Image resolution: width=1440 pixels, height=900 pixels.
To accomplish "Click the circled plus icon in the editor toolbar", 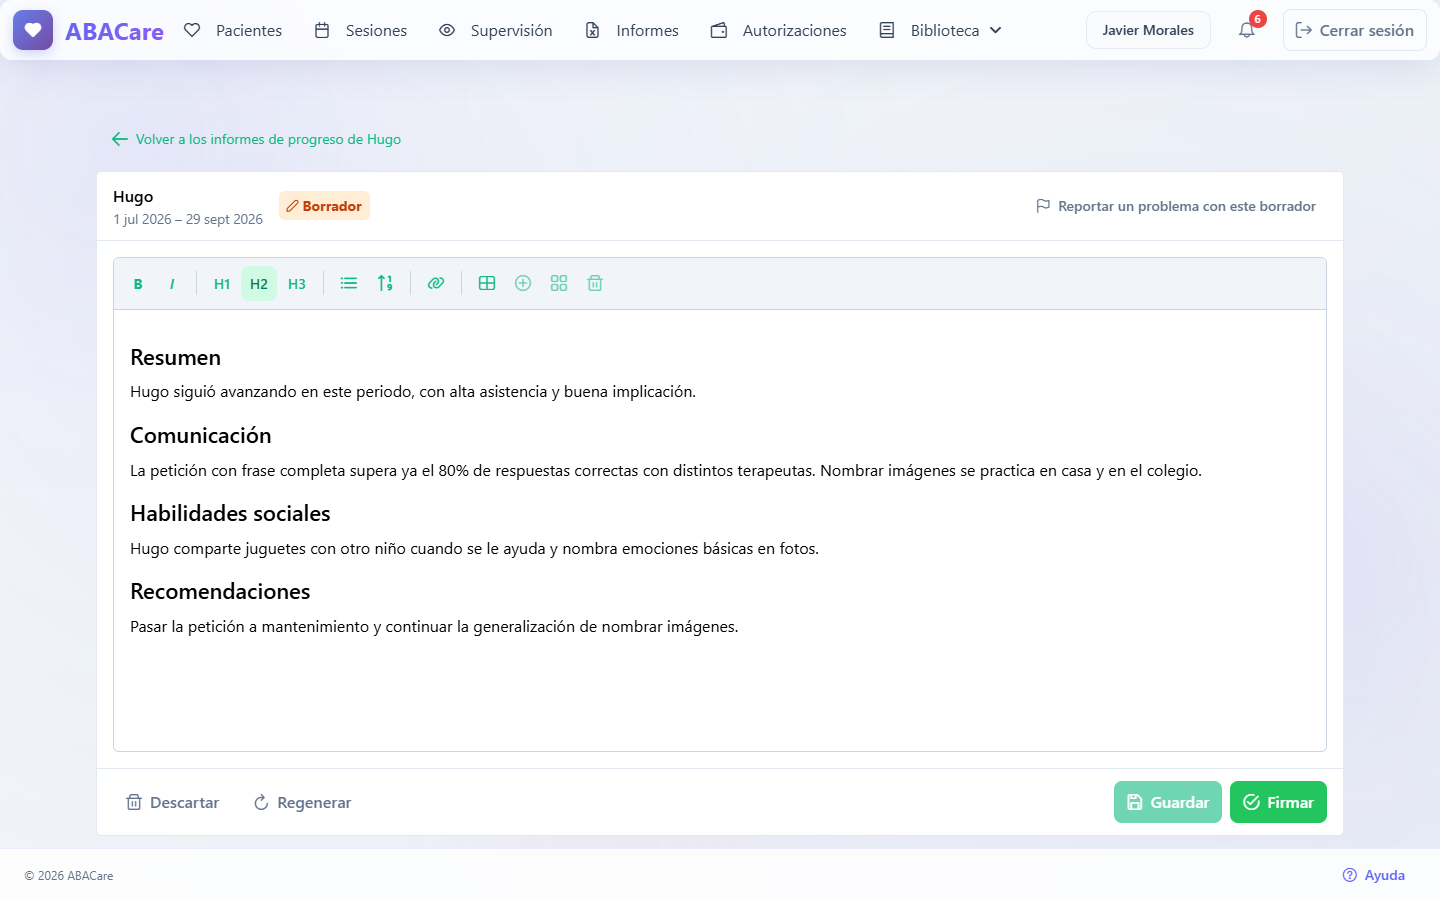I will click(x=523, y=284).
